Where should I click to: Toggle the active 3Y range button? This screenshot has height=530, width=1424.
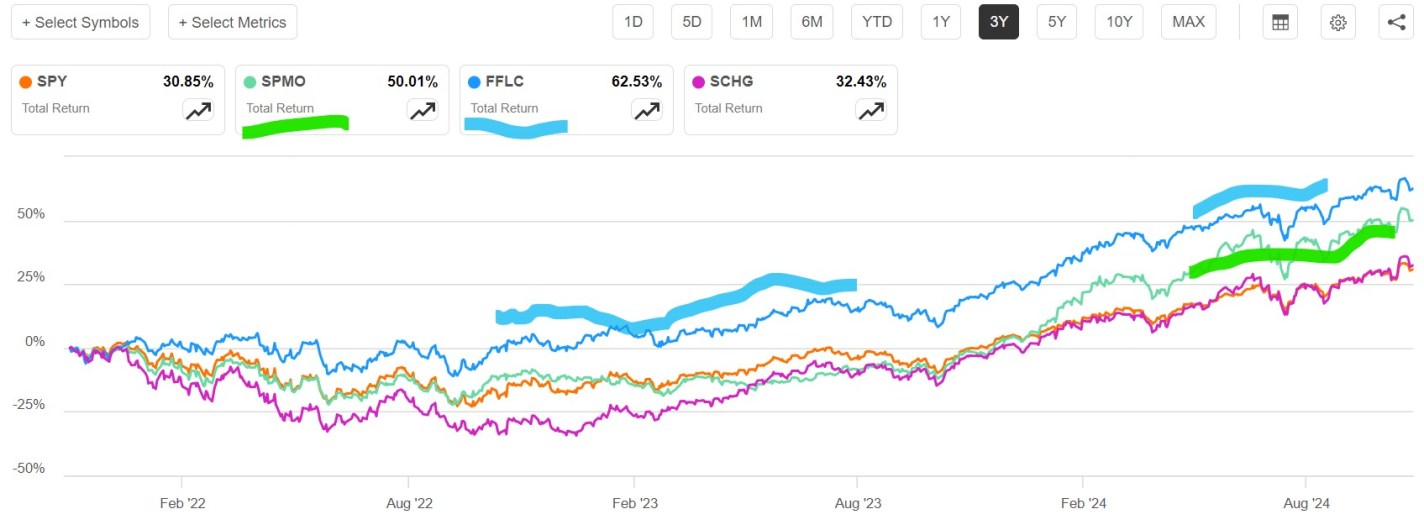(998, 22)
